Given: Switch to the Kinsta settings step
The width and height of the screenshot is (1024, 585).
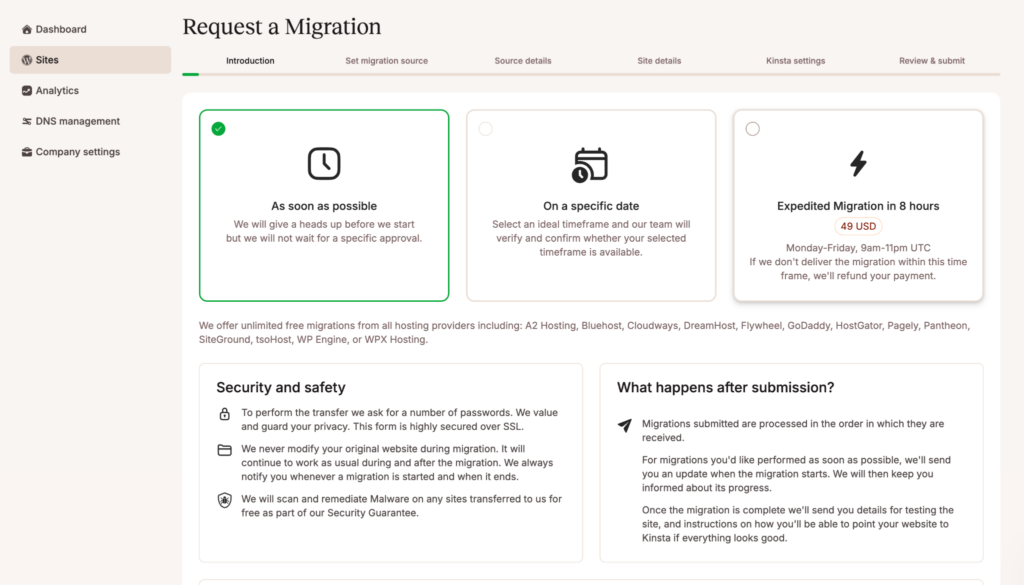Looking at the screenshot, I should [795, 60].
